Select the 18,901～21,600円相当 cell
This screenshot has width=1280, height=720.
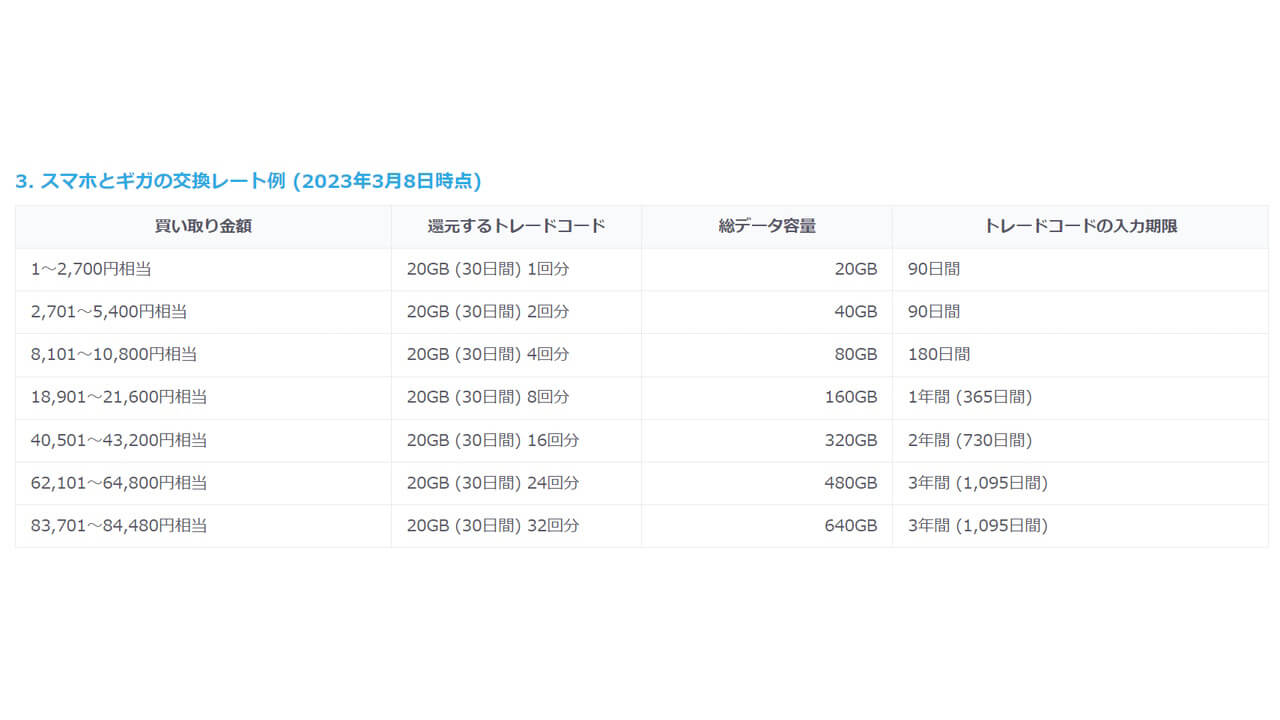coord(119,397)
